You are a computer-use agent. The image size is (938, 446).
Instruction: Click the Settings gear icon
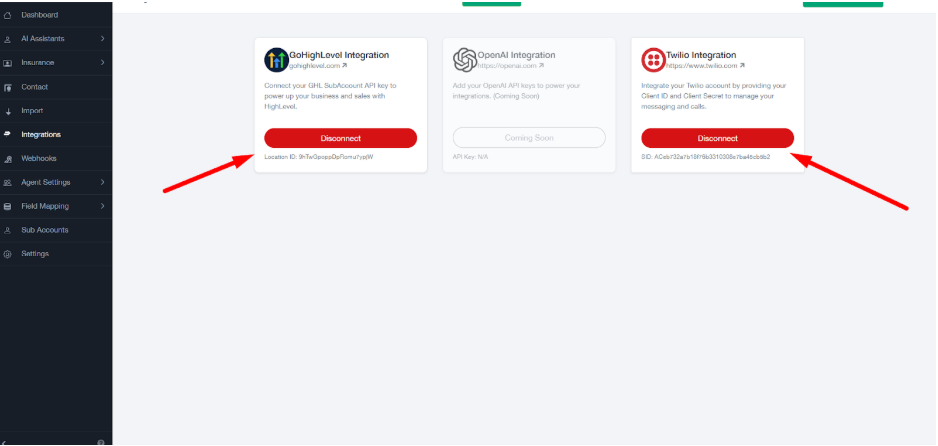[x=8, y=254]
